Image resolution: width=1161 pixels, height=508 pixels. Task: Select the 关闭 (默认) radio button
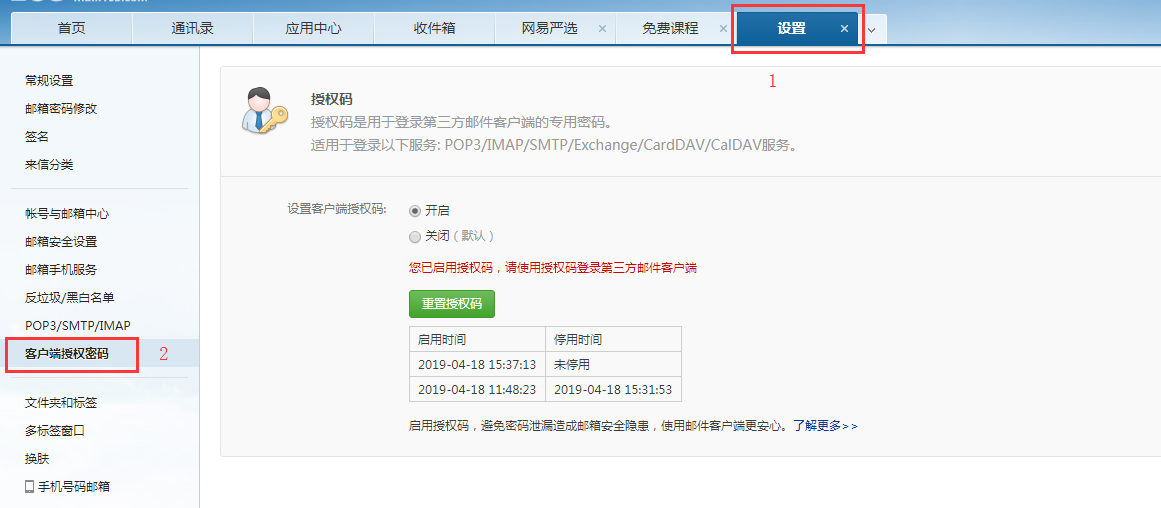pyautogui.click(x=415, y=237)
